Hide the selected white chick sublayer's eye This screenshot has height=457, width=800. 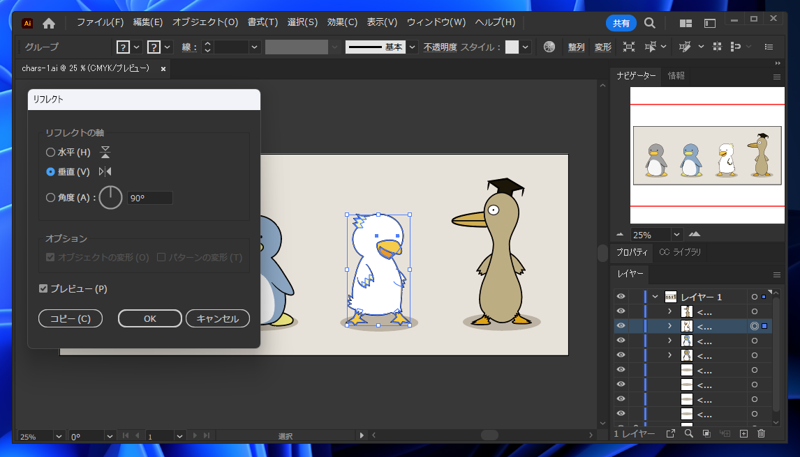[x=620, y=326]
